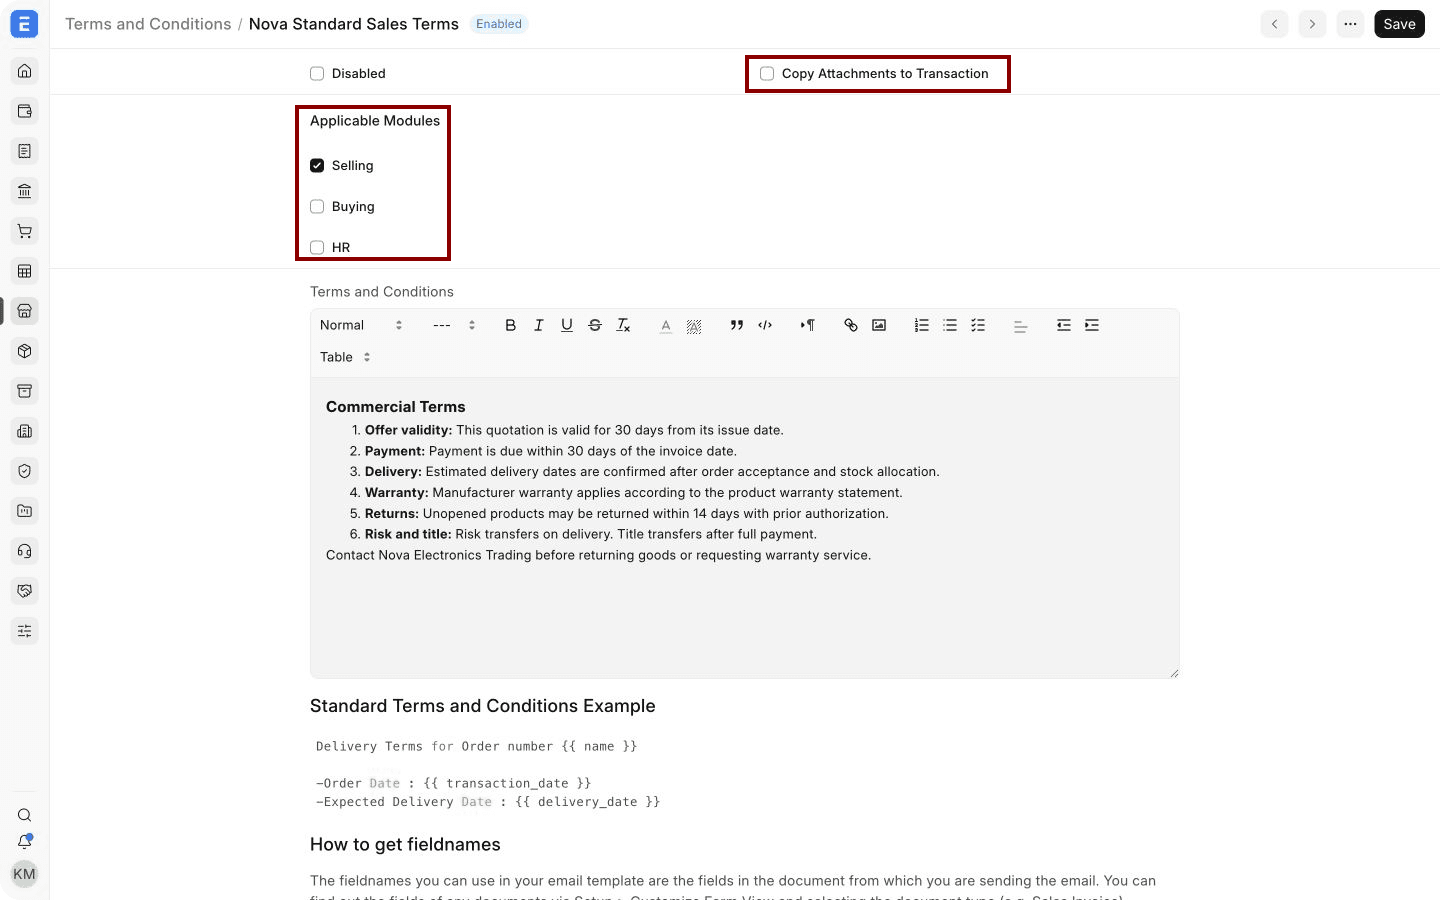
Task: Toggle bold formatting in editor toolbar
Action: pyautogui.click(x=510, y=325)
